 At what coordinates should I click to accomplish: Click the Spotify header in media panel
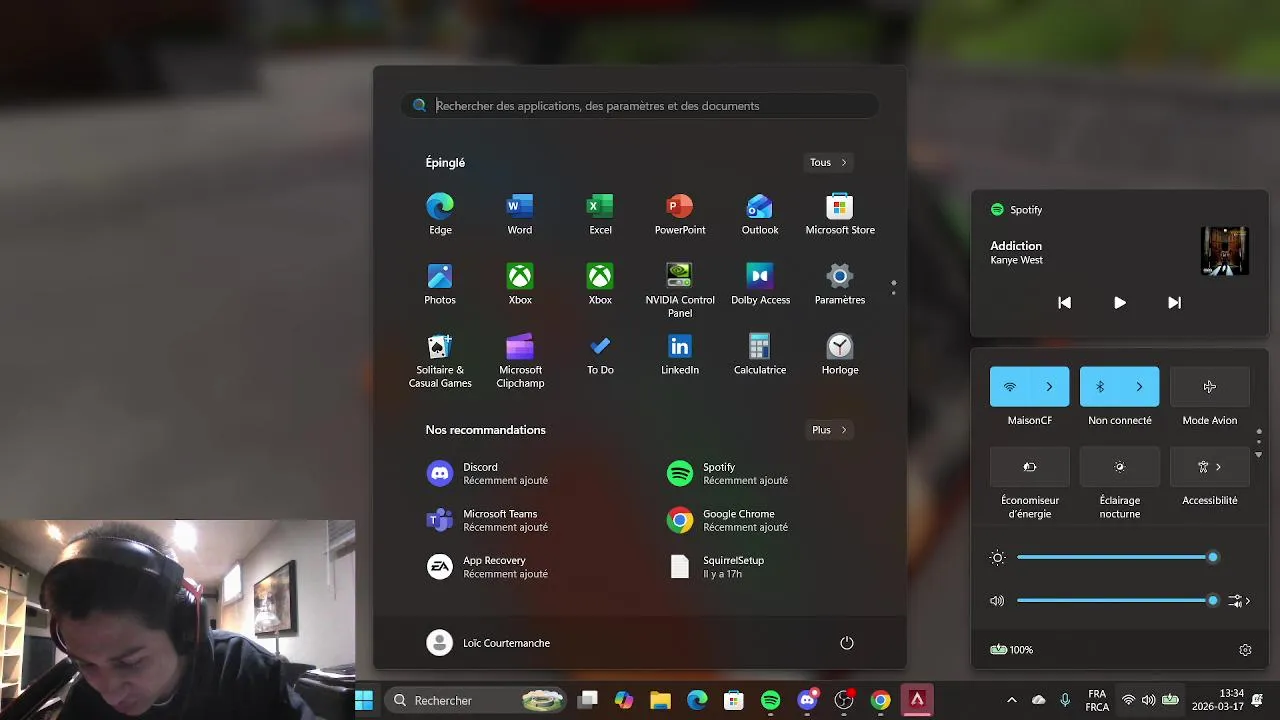[1017, 210]
